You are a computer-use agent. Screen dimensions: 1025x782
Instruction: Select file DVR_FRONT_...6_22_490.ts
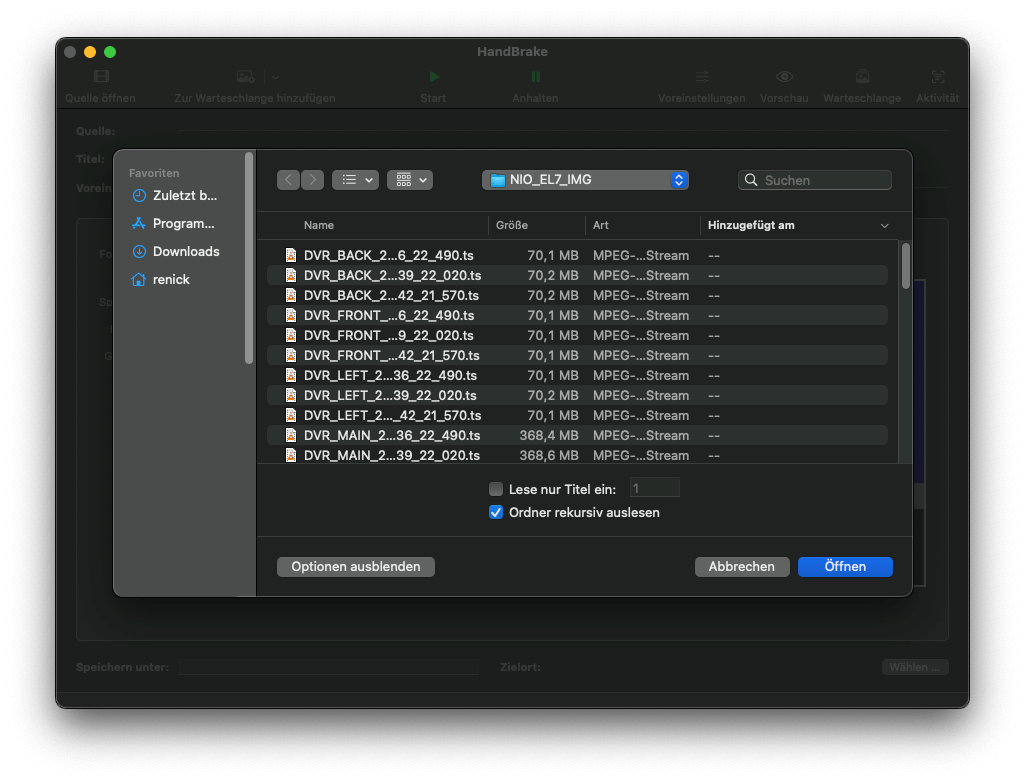pos(577,315)
